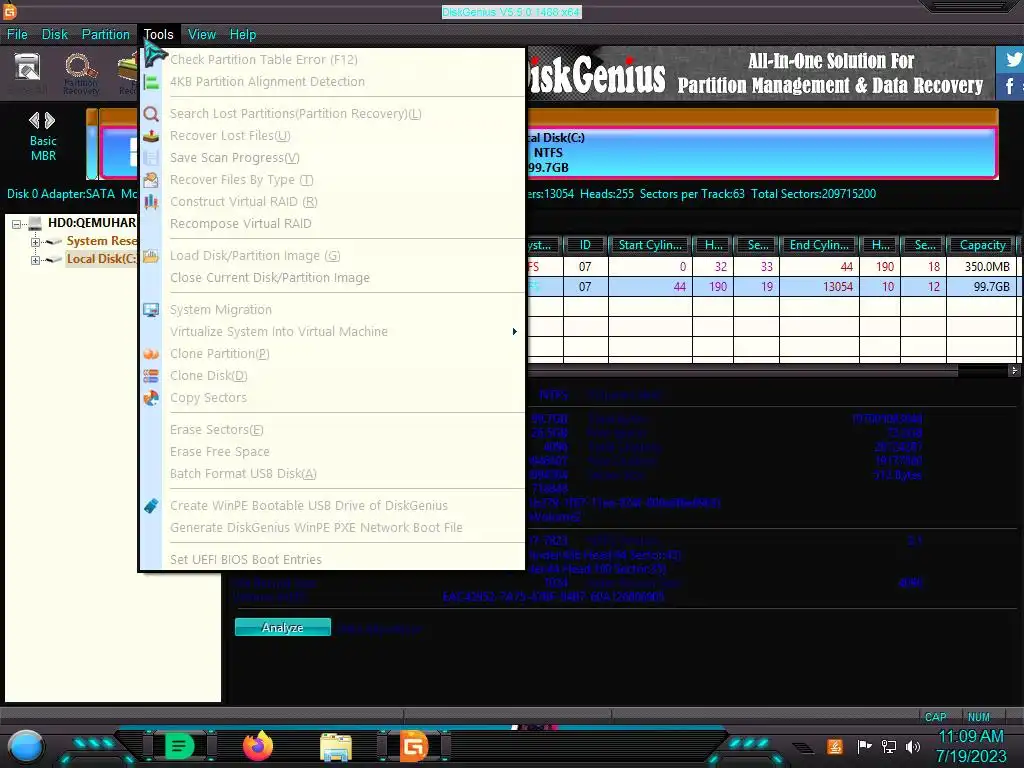Click the Partition Recovery magnifier toolbar icon
This screenshot has height=768, width=1024.
tap(80, 68)
